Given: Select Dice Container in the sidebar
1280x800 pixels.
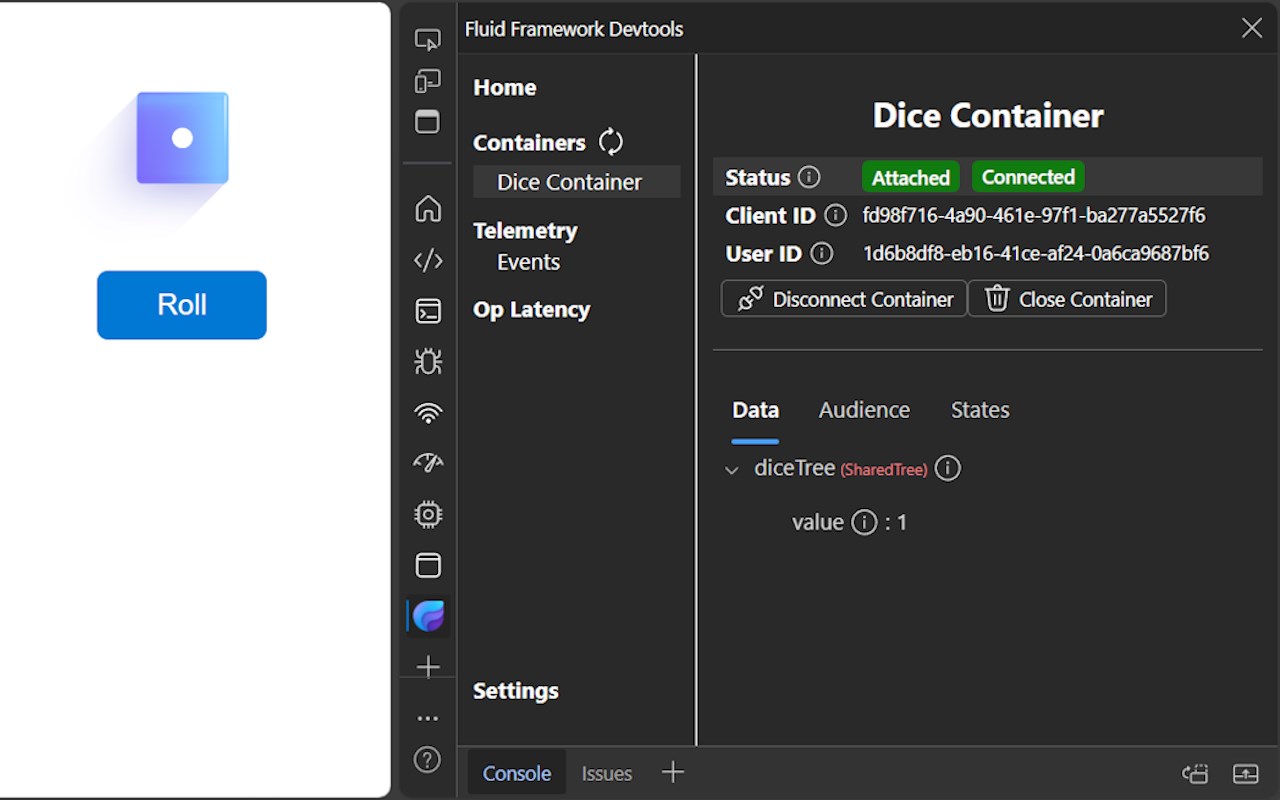Looking at the screenshot, I should 569,182.
